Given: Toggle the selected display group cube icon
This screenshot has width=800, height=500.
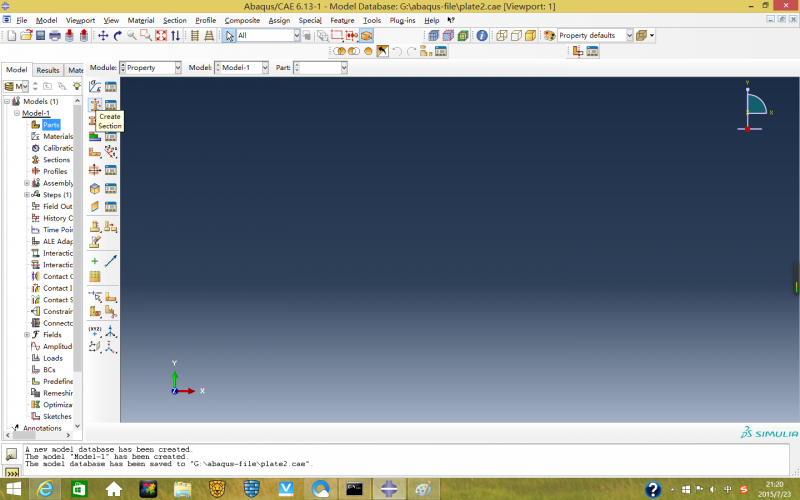Looking at the screenshot, I should point(366,35).
